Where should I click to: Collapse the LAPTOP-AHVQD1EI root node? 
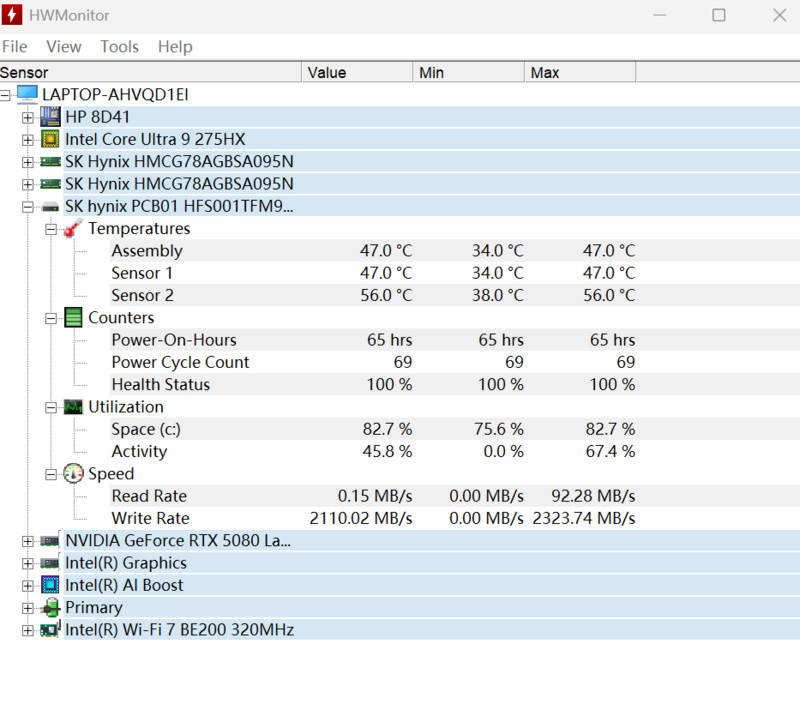(6, 95)
